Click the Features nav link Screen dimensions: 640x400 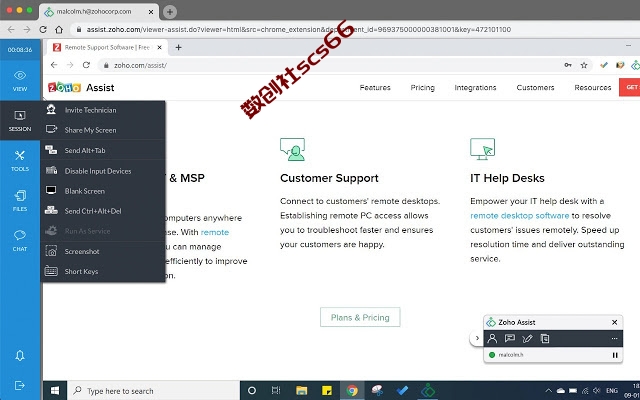point(375,87)
